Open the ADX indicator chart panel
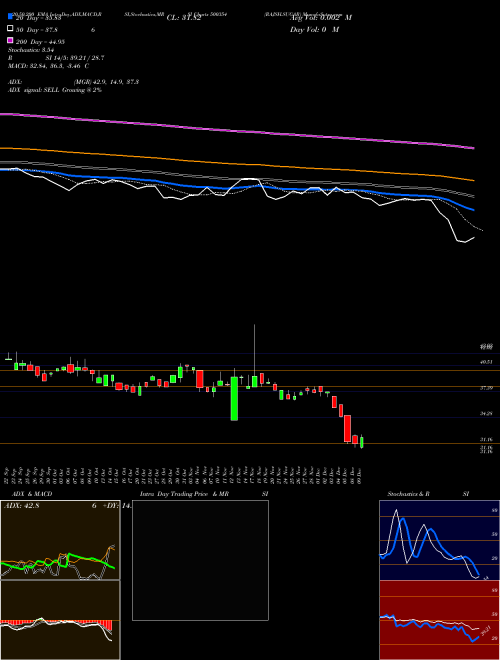 click(60, 540)
